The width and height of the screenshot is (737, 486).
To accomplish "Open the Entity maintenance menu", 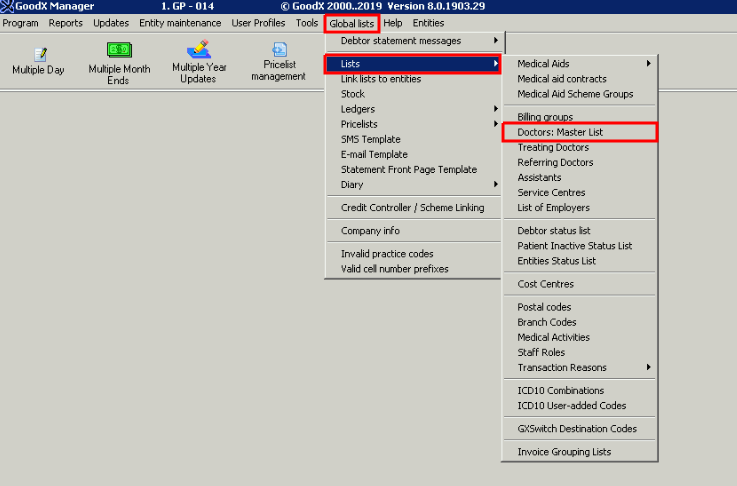I will click(x=180, y=23).
